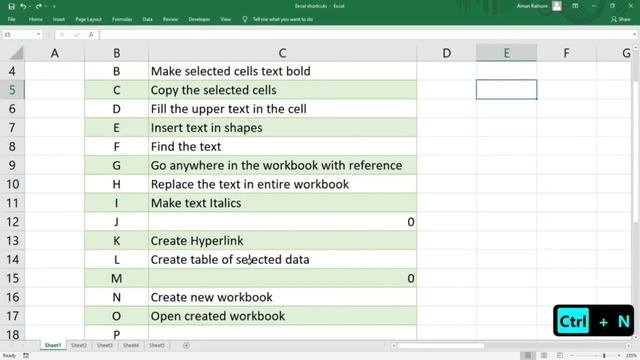
Task: Switch to the Sheet2 tab
Action: pyautogui.click(x=78, y=345)
